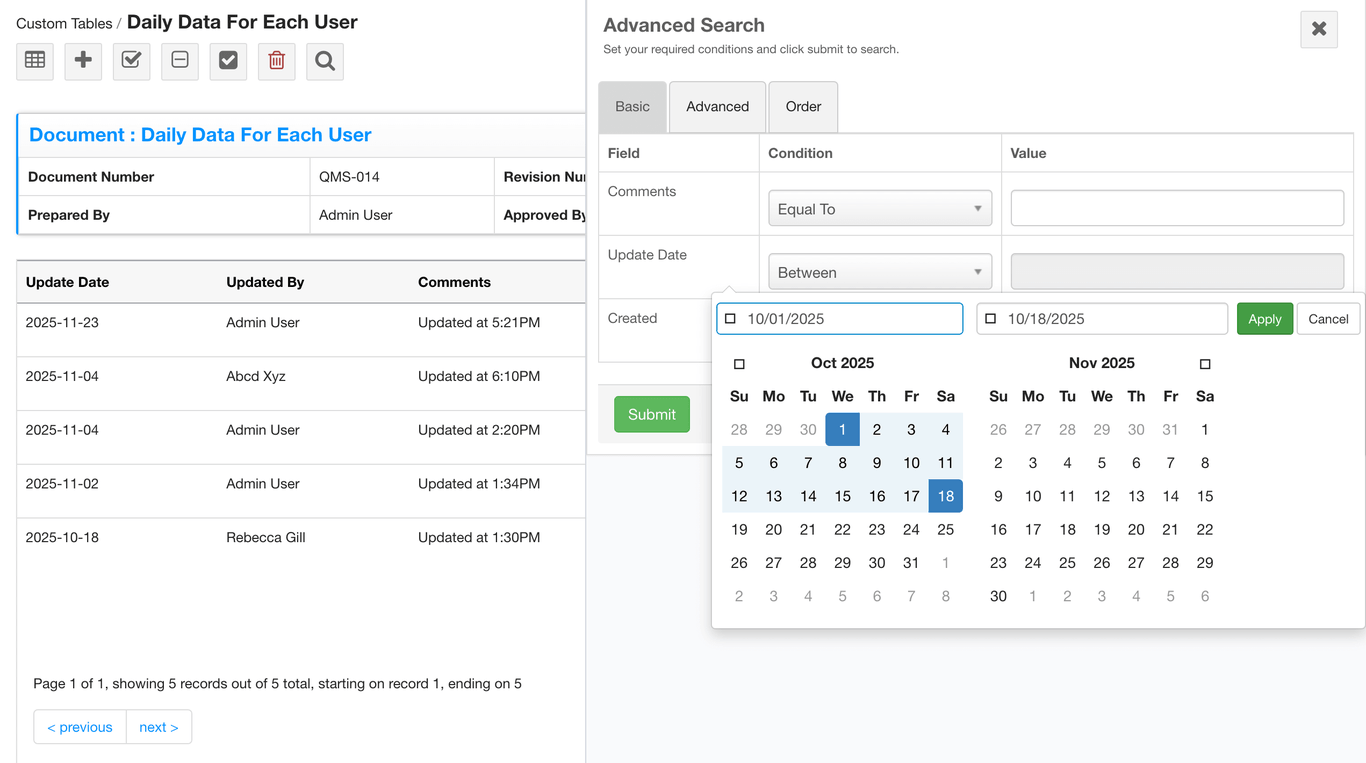Click the 'Updated at 6:10PM' comment cell
Image resolution: width=1366 pixels, height=763 pixels.
point(479,377)
